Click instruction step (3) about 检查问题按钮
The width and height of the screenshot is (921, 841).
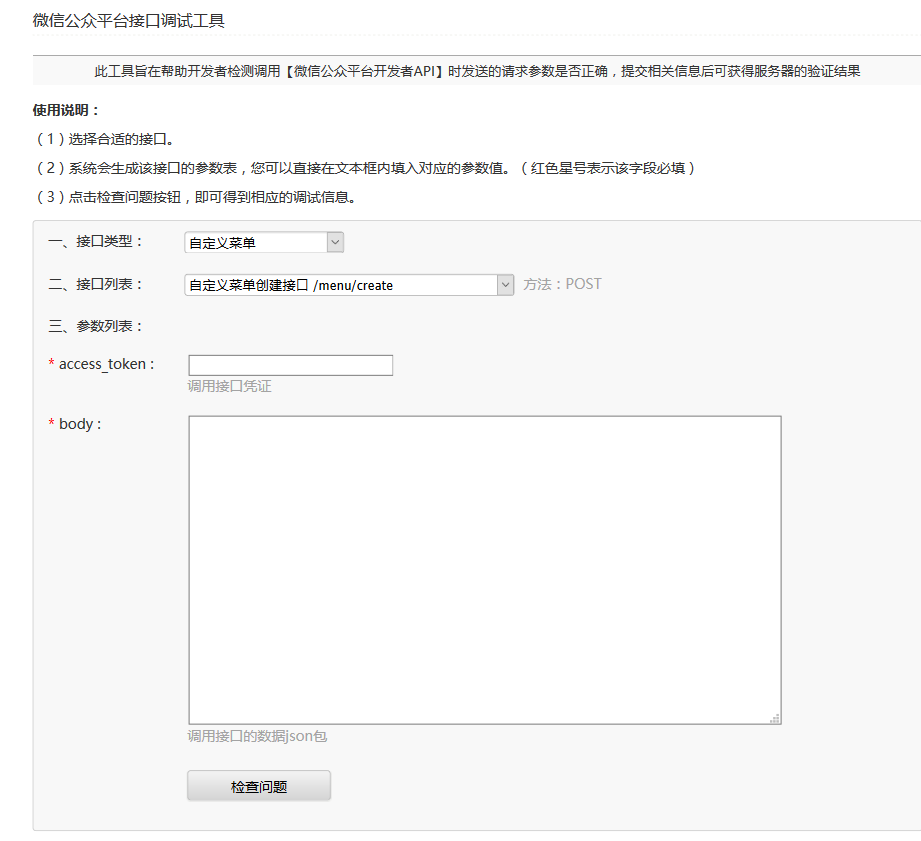point(196,197)
